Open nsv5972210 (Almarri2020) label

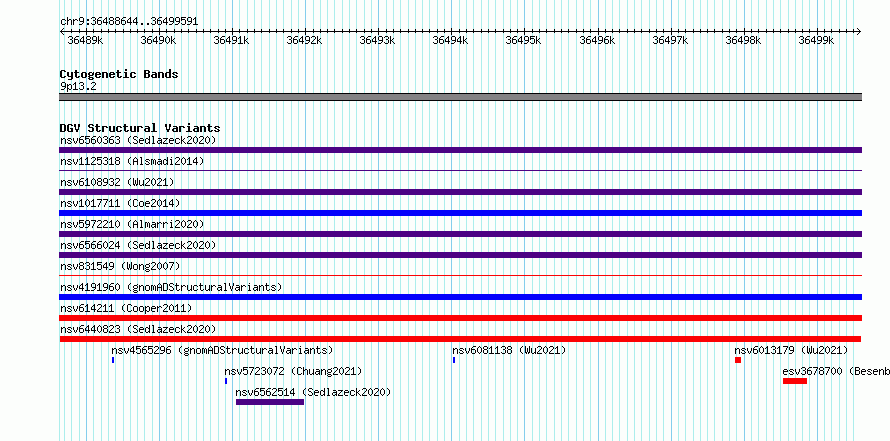132,224
